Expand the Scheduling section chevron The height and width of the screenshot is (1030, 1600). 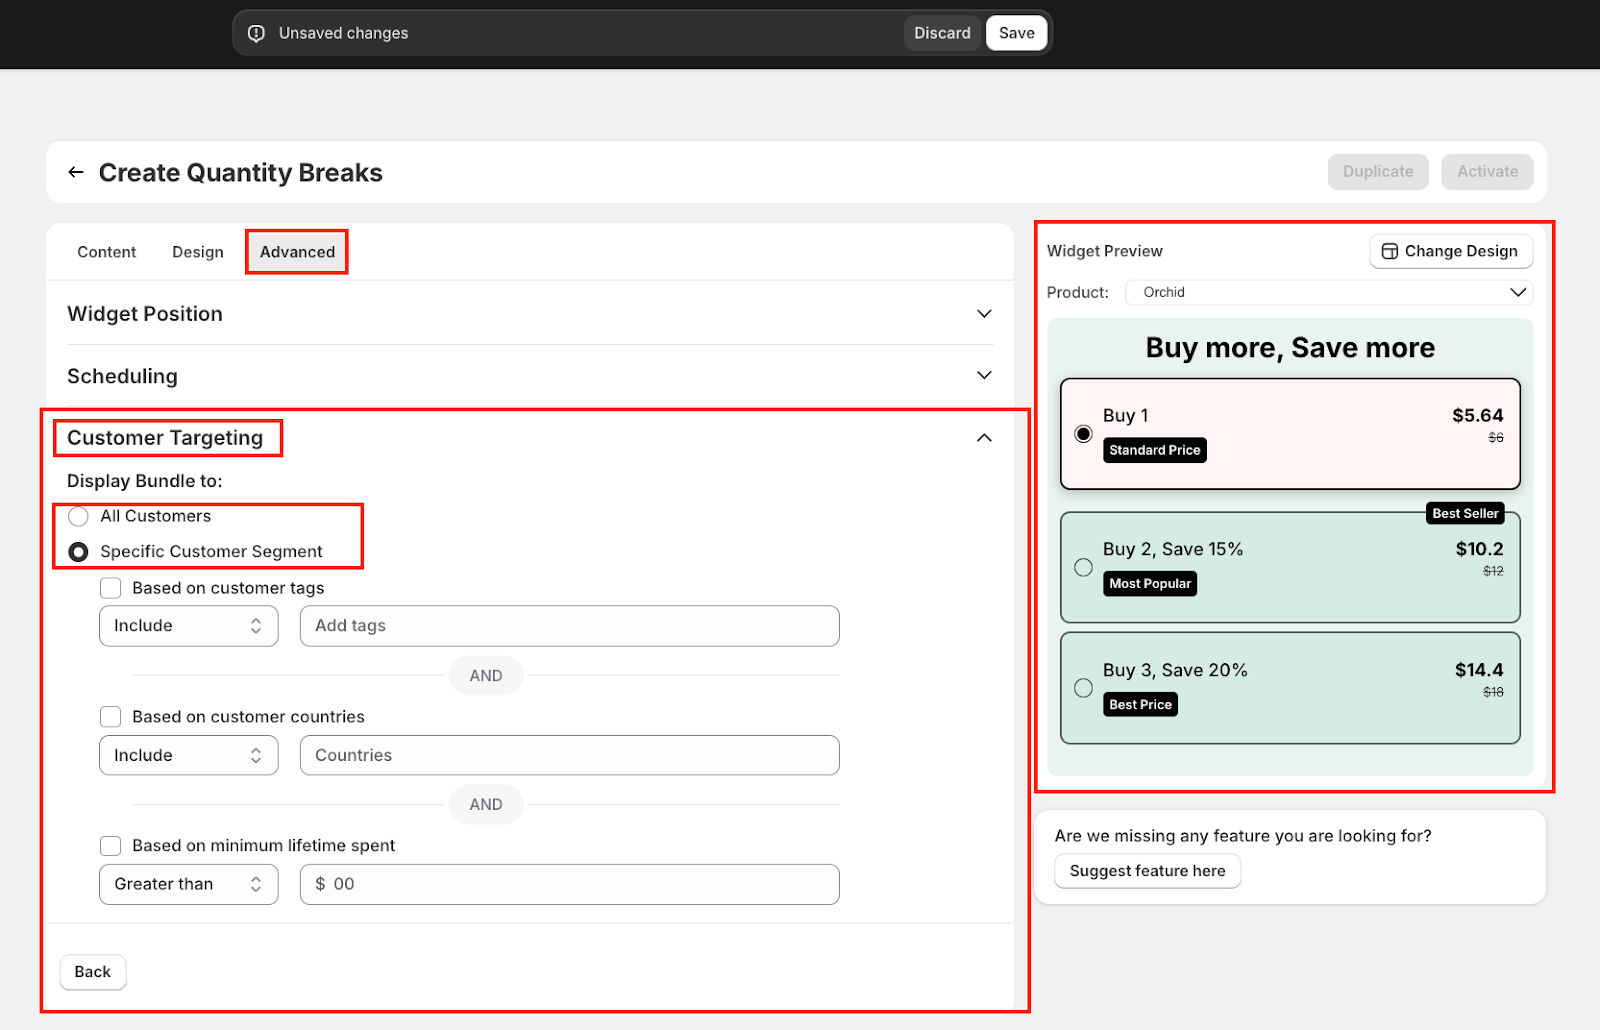(984, 376)
